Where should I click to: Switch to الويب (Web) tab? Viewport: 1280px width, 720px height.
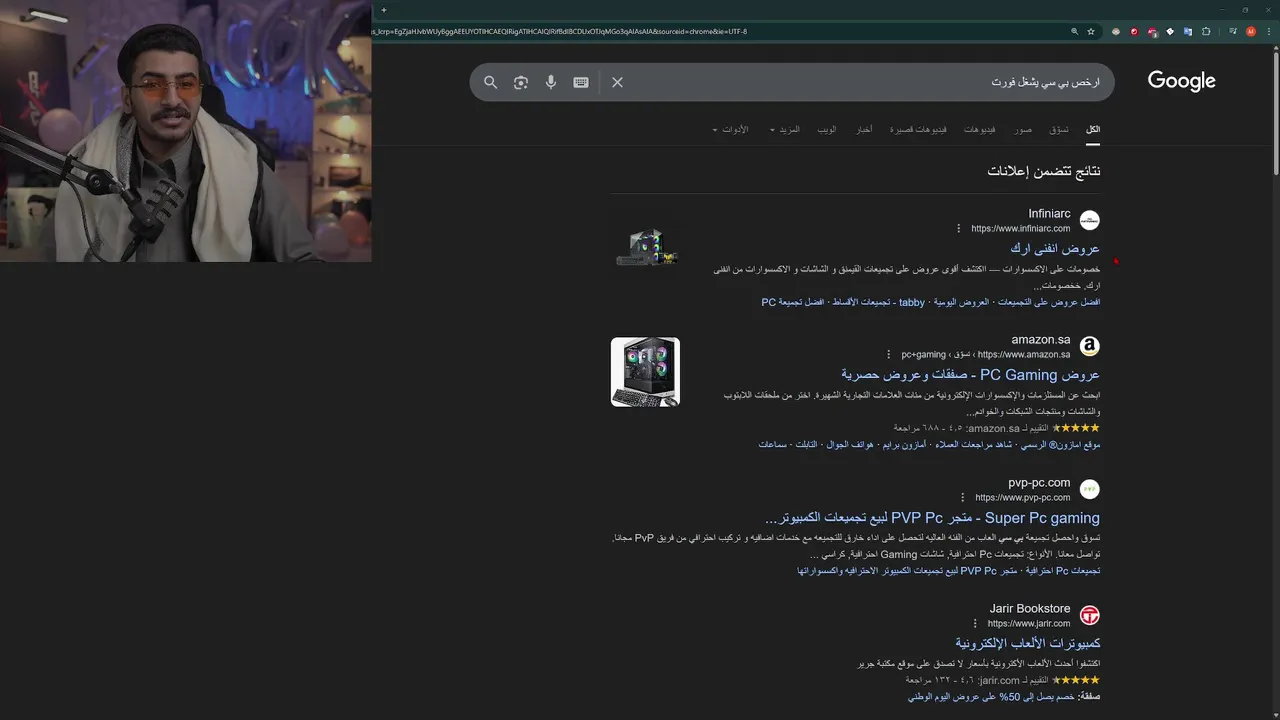[827, 130]
